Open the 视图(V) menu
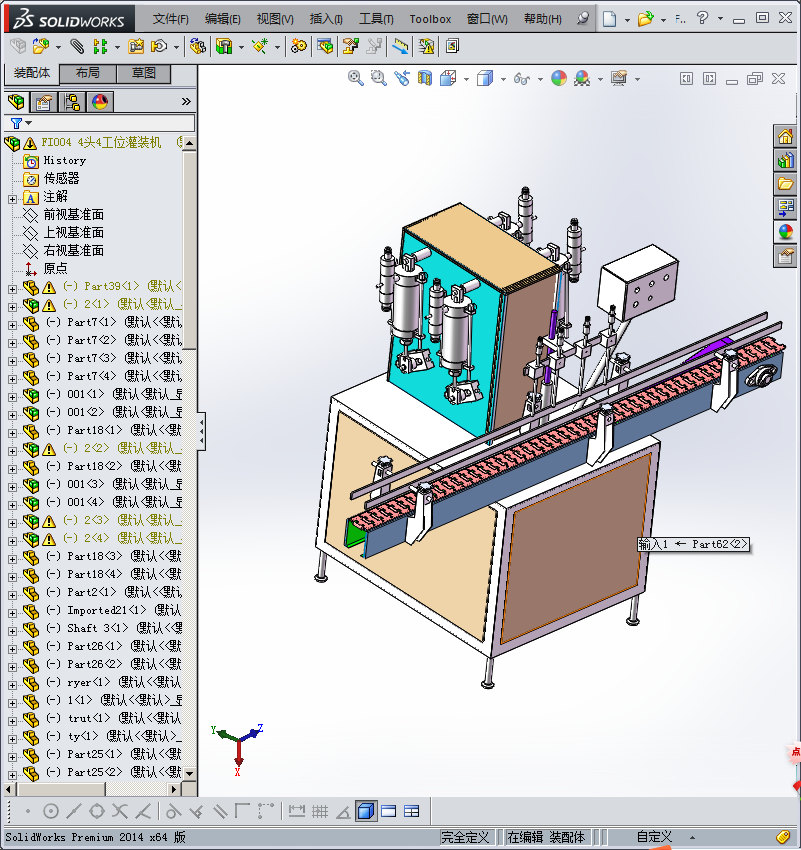This screenshot has height=850, width=801. 275,19
